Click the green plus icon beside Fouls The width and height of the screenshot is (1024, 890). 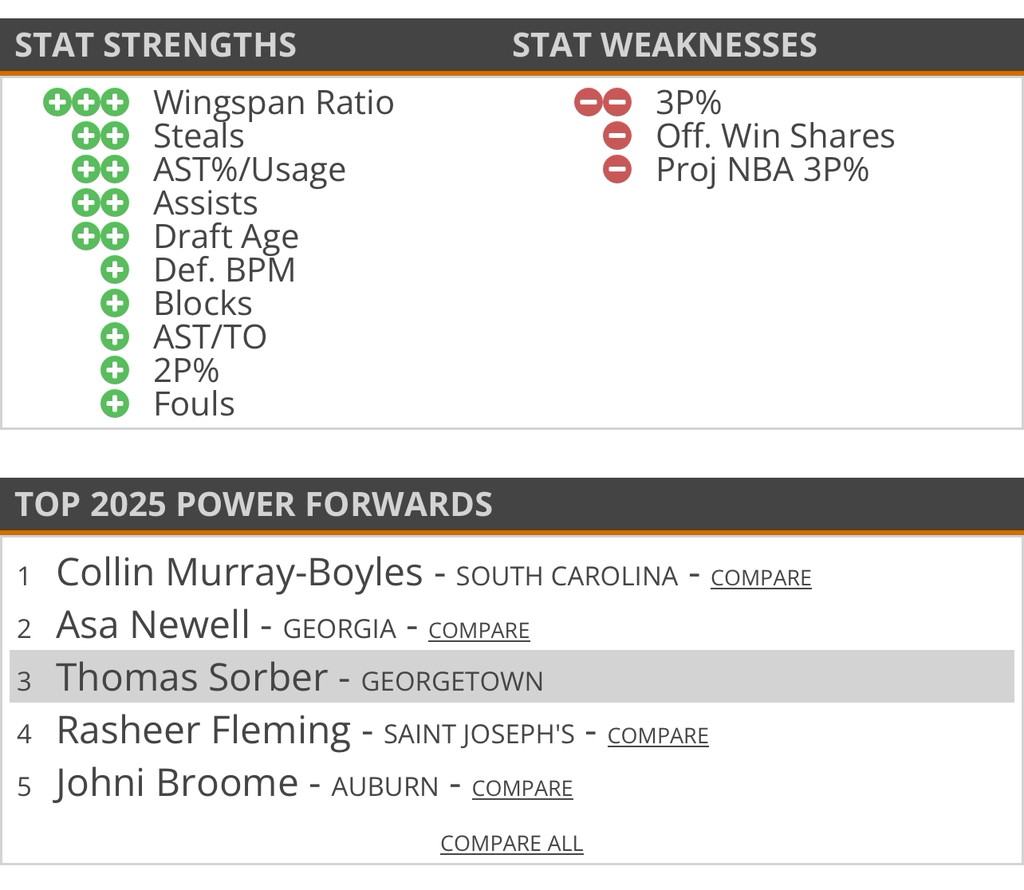[x=116, y=404]
